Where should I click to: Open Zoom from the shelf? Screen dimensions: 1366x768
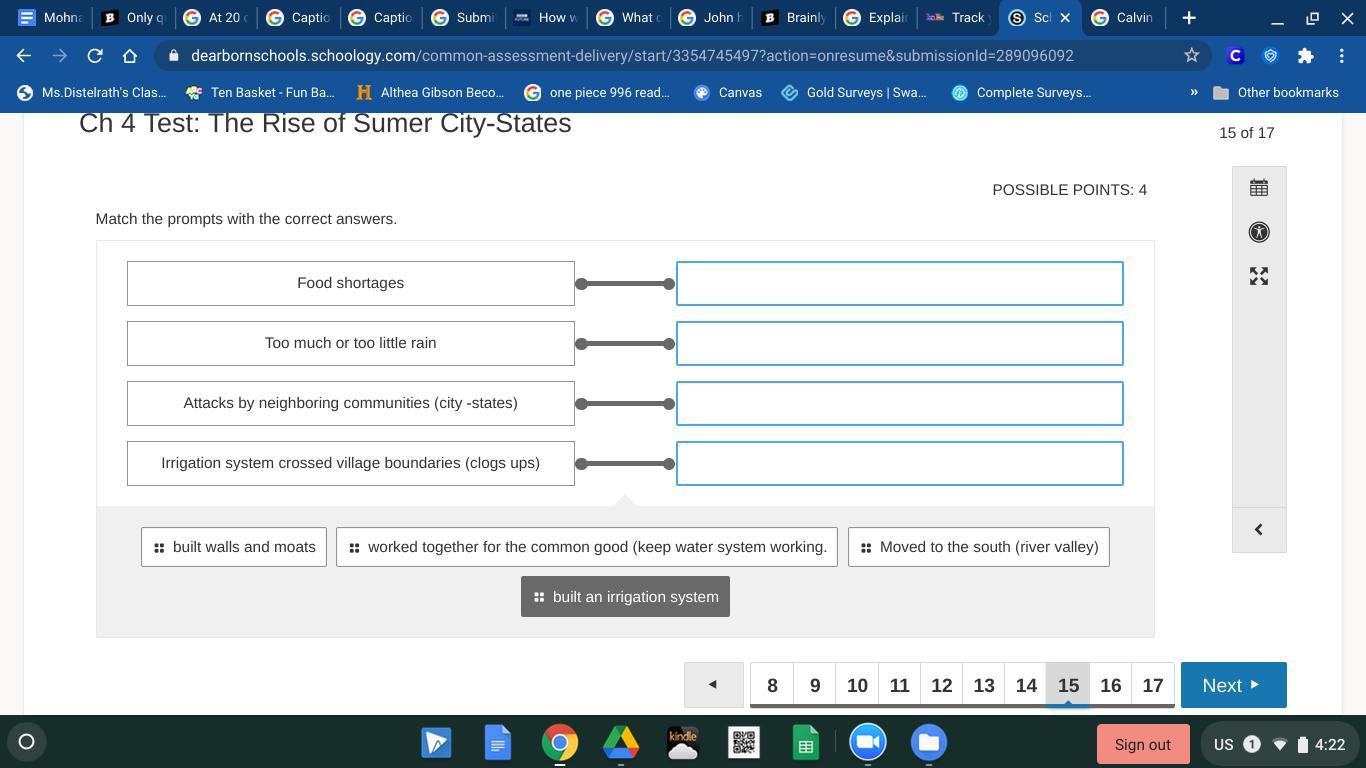pyautogui.click(x=867, y=742)
